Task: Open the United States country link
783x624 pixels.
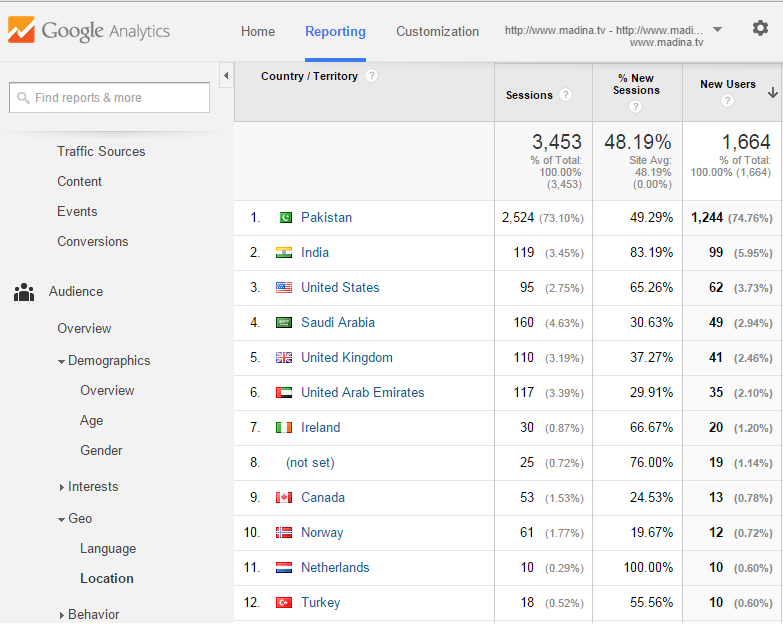Action: pyautogui.click(x=340, y=288)
